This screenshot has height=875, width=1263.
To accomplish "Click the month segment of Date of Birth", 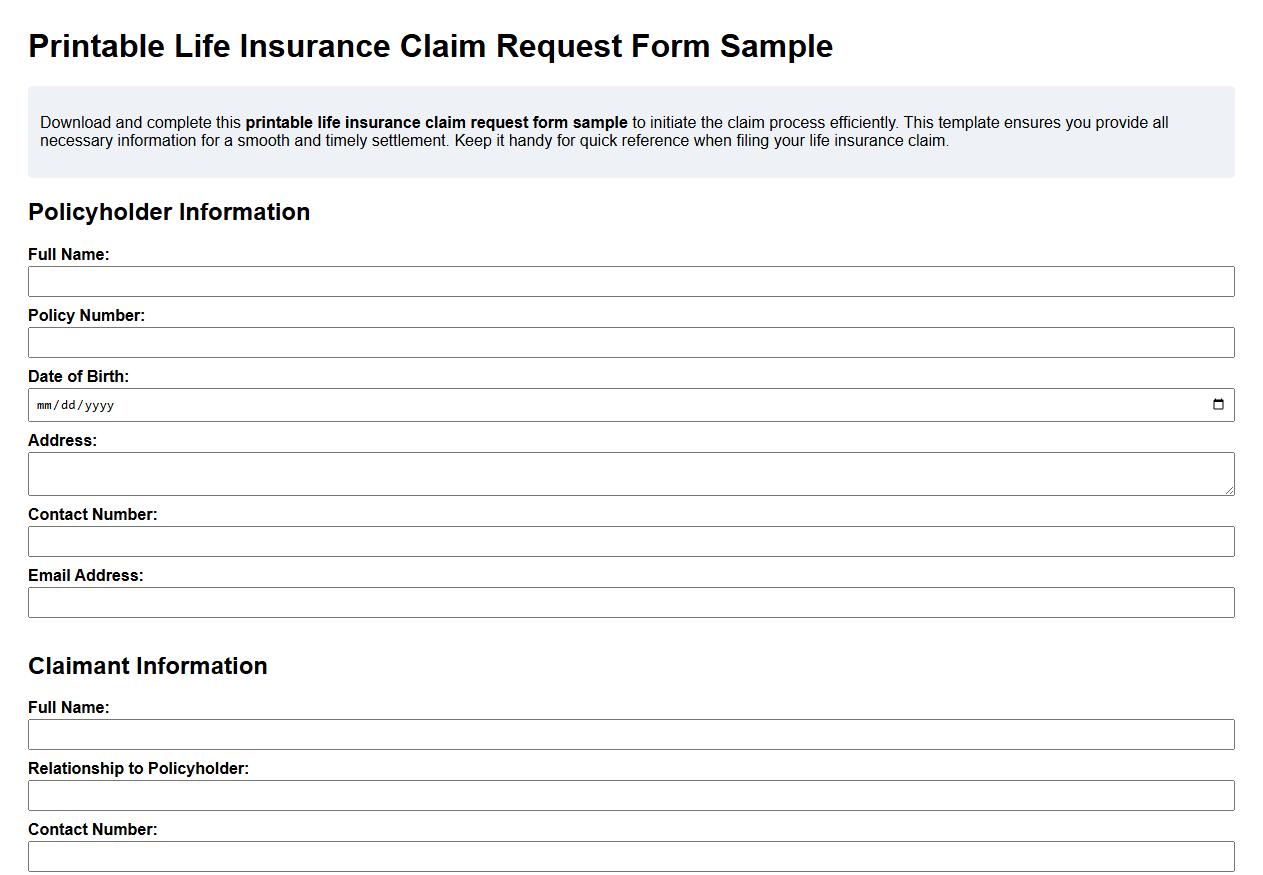I will tap(44, 405).
